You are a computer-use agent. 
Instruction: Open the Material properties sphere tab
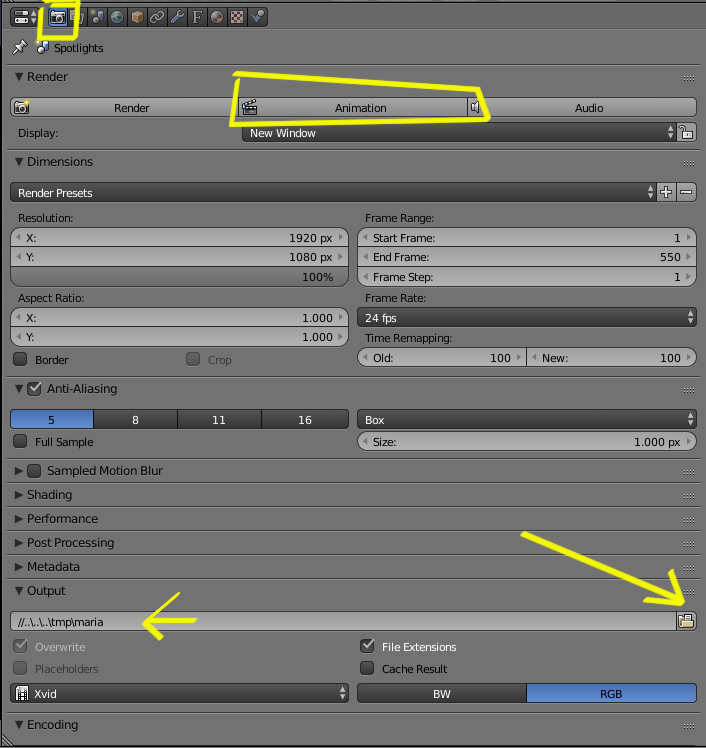point(217,17)
